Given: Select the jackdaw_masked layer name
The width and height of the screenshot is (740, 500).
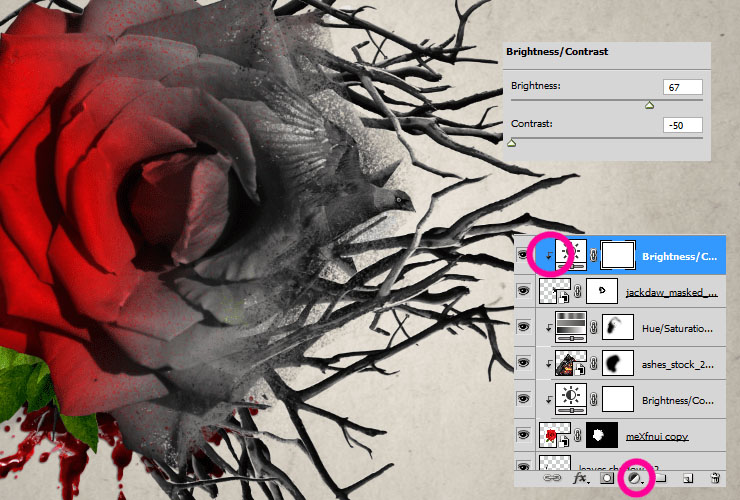Looking at the screenshot, I should 672,292.
